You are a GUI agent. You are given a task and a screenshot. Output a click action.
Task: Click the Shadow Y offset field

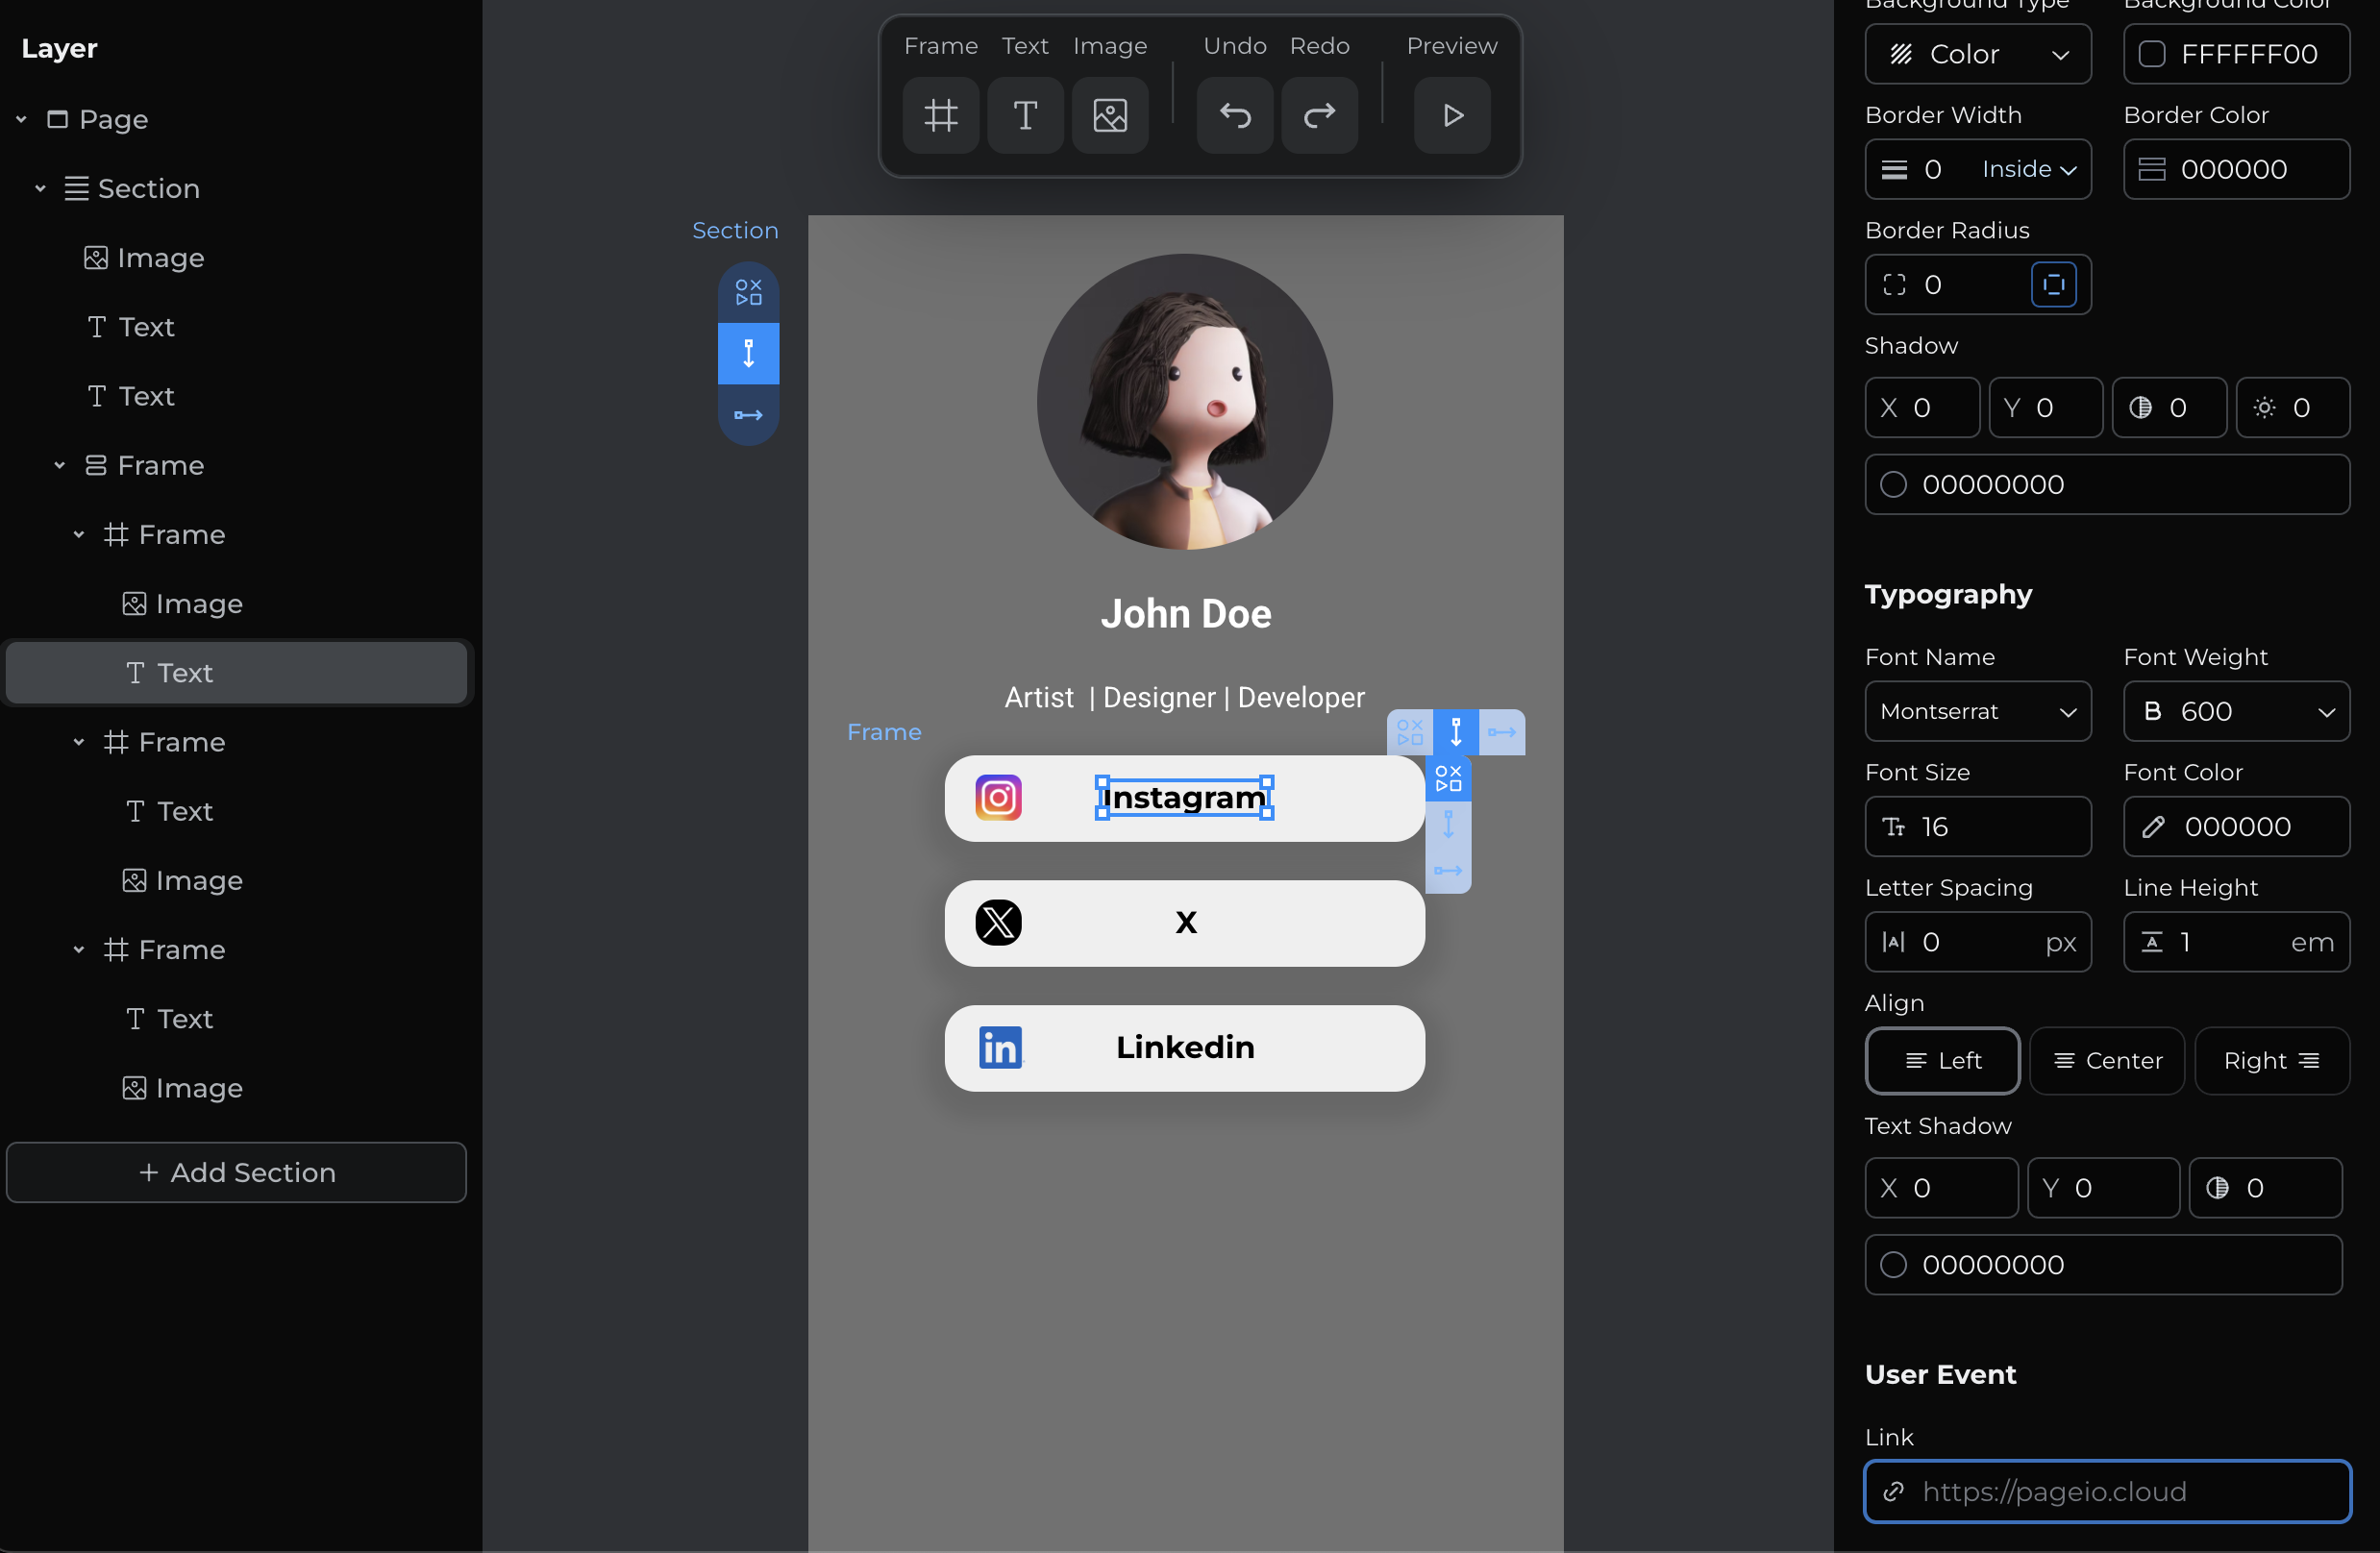tap(2045, 408)
